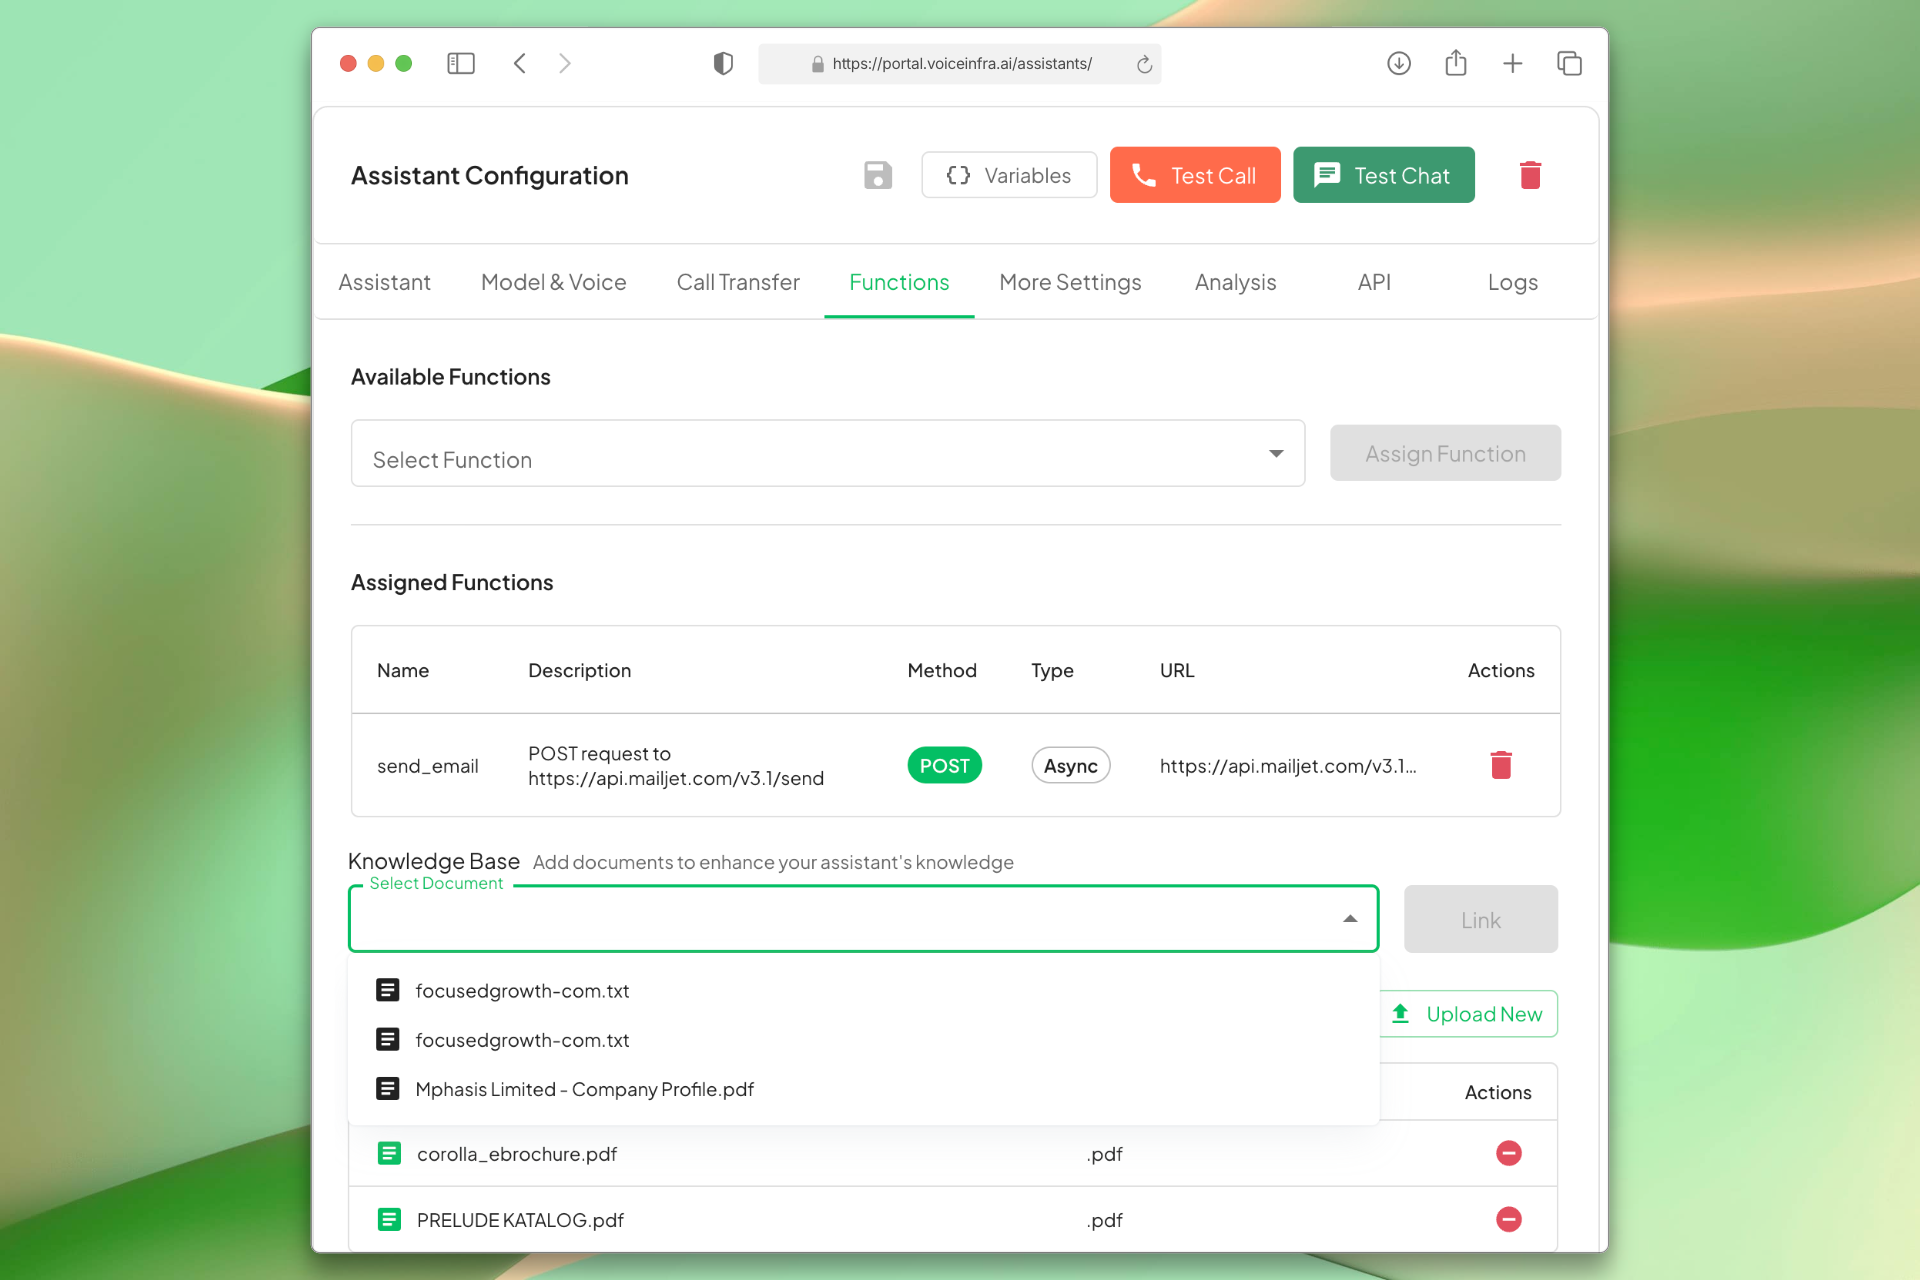
Task: Click the save floppy disk icon
Action: point(877,175)
